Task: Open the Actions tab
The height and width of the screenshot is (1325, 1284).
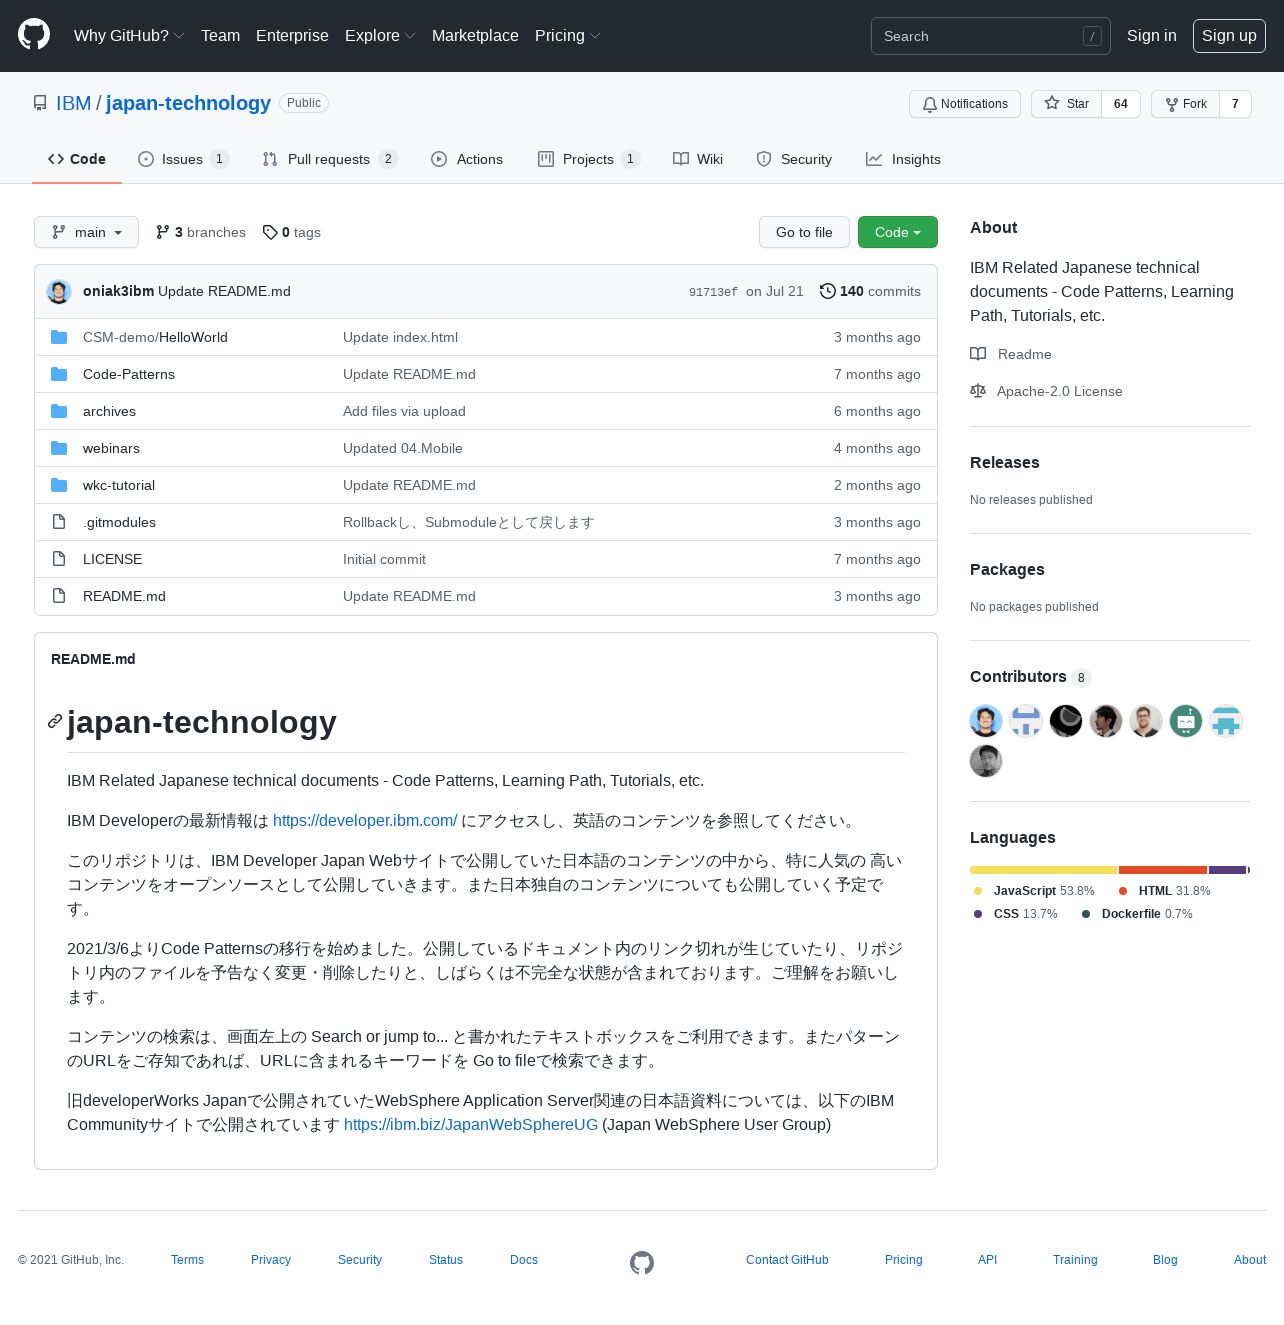Action: pos(467,159)
